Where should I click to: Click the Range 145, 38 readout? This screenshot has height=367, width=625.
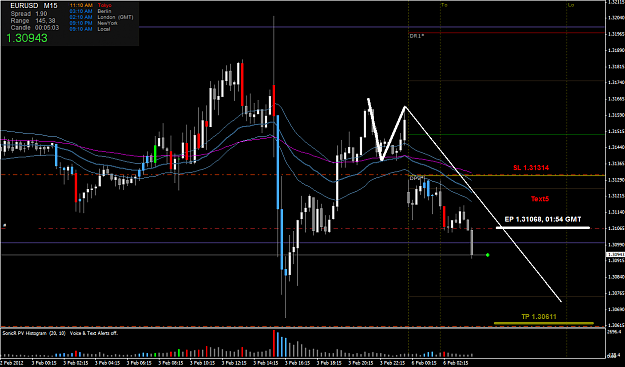click(x=33, y=21)
